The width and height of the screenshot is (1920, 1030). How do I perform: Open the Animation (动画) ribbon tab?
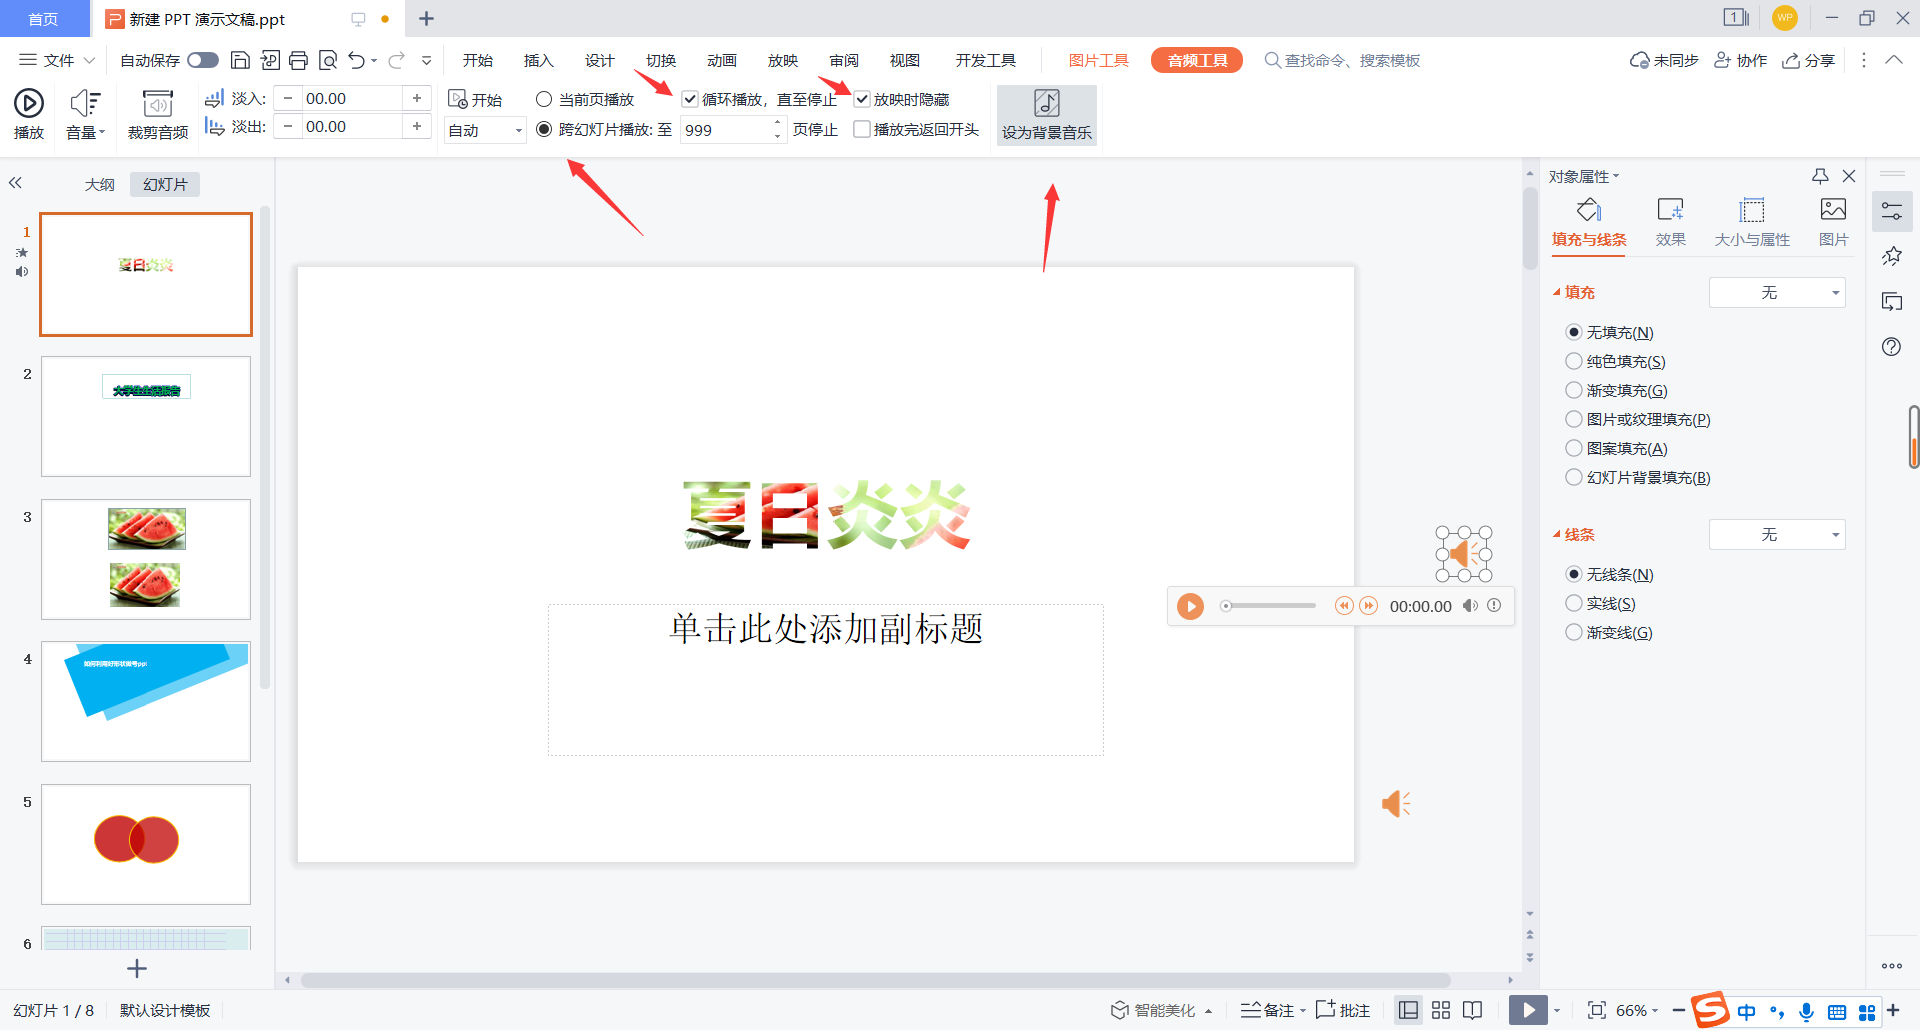(x=721, y=60)
